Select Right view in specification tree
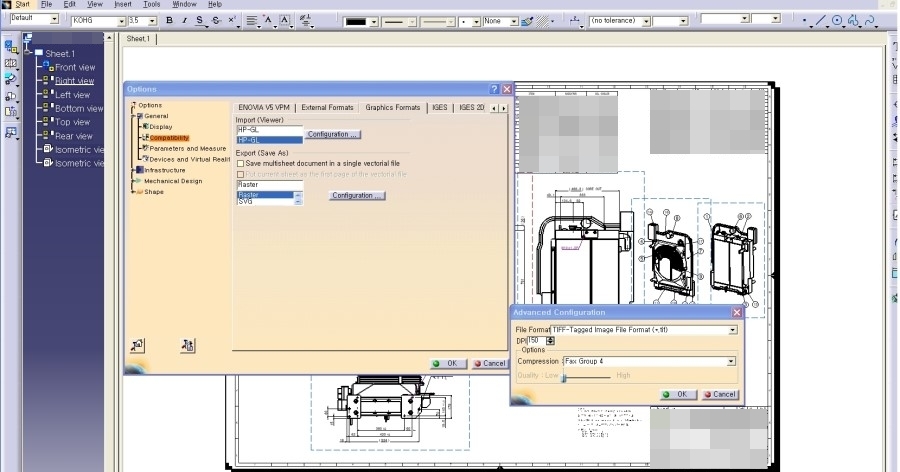 pyautogui.click(x=75, y=81)
